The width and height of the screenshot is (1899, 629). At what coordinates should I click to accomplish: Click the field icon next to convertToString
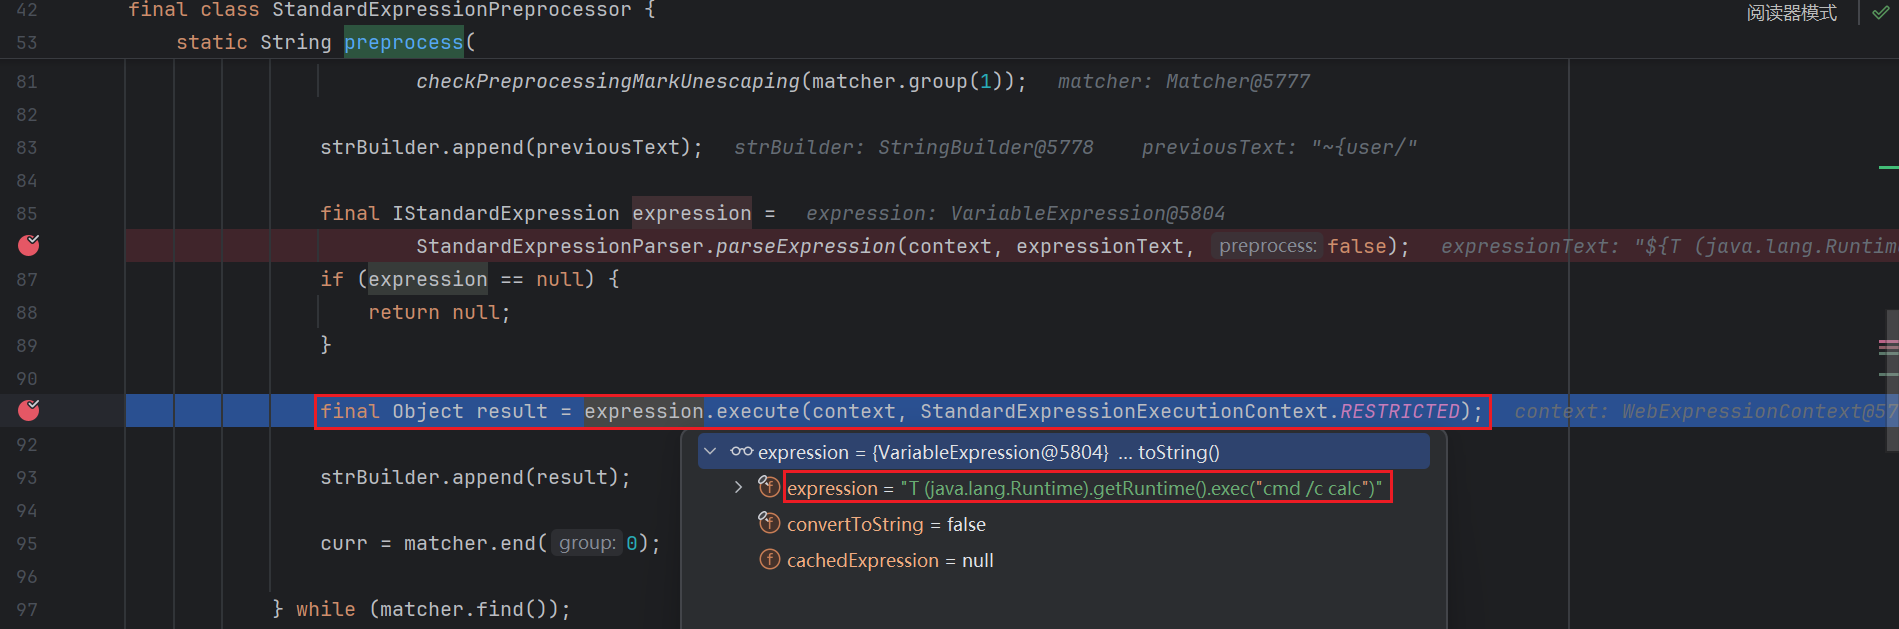(x=769, y=523)
